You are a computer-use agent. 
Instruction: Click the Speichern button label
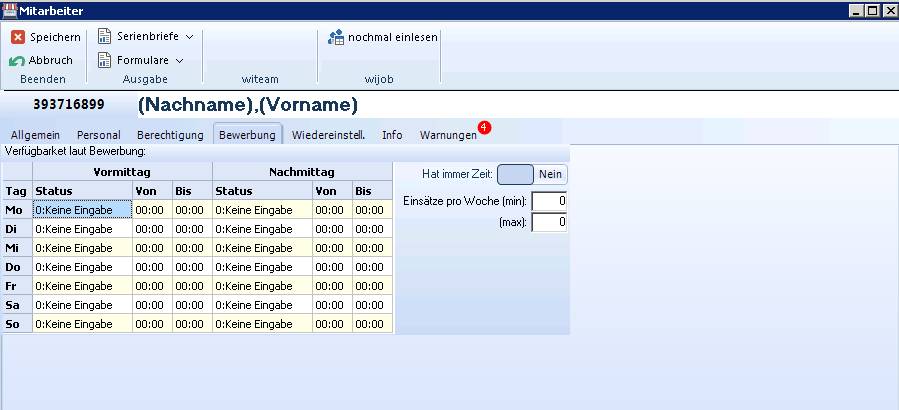click(55, 37)
